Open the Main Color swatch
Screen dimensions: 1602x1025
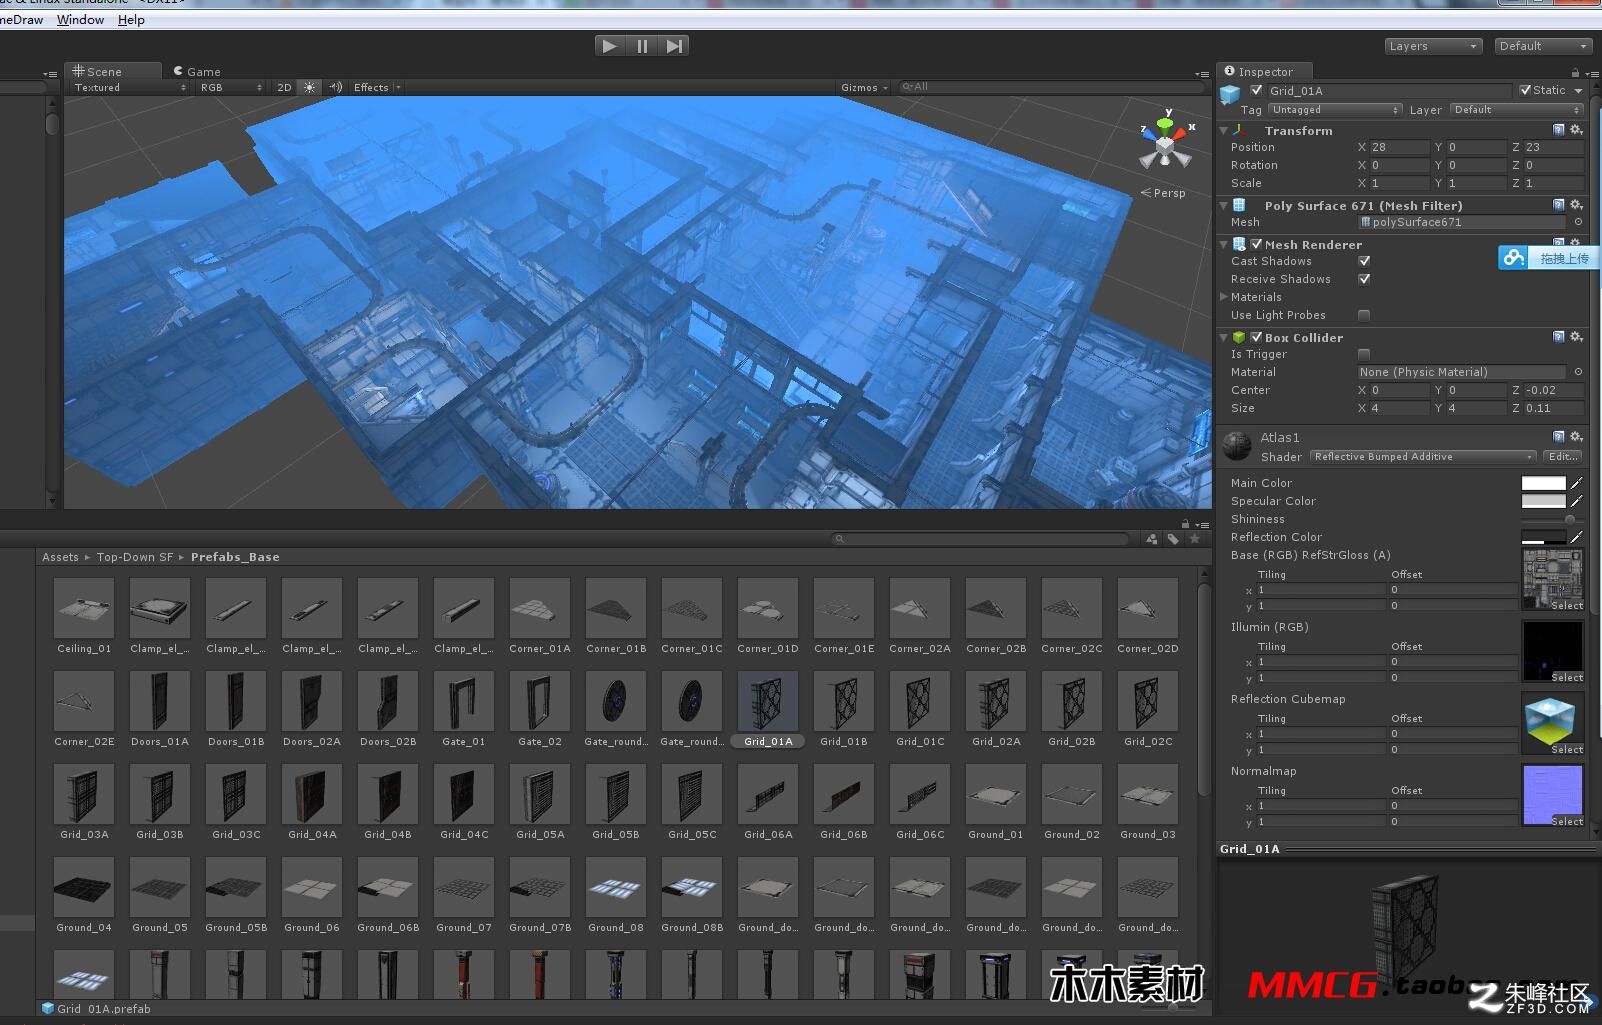click(1543, 483)
